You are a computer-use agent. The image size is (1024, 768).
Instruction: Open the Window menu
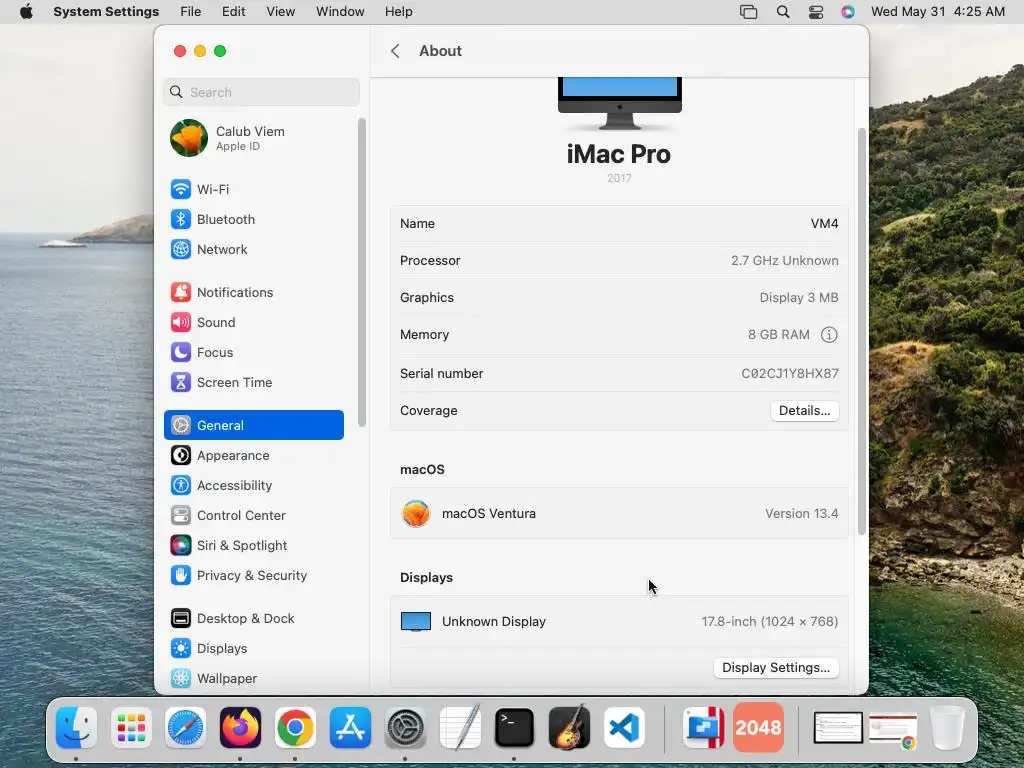(x=340, y=12)
